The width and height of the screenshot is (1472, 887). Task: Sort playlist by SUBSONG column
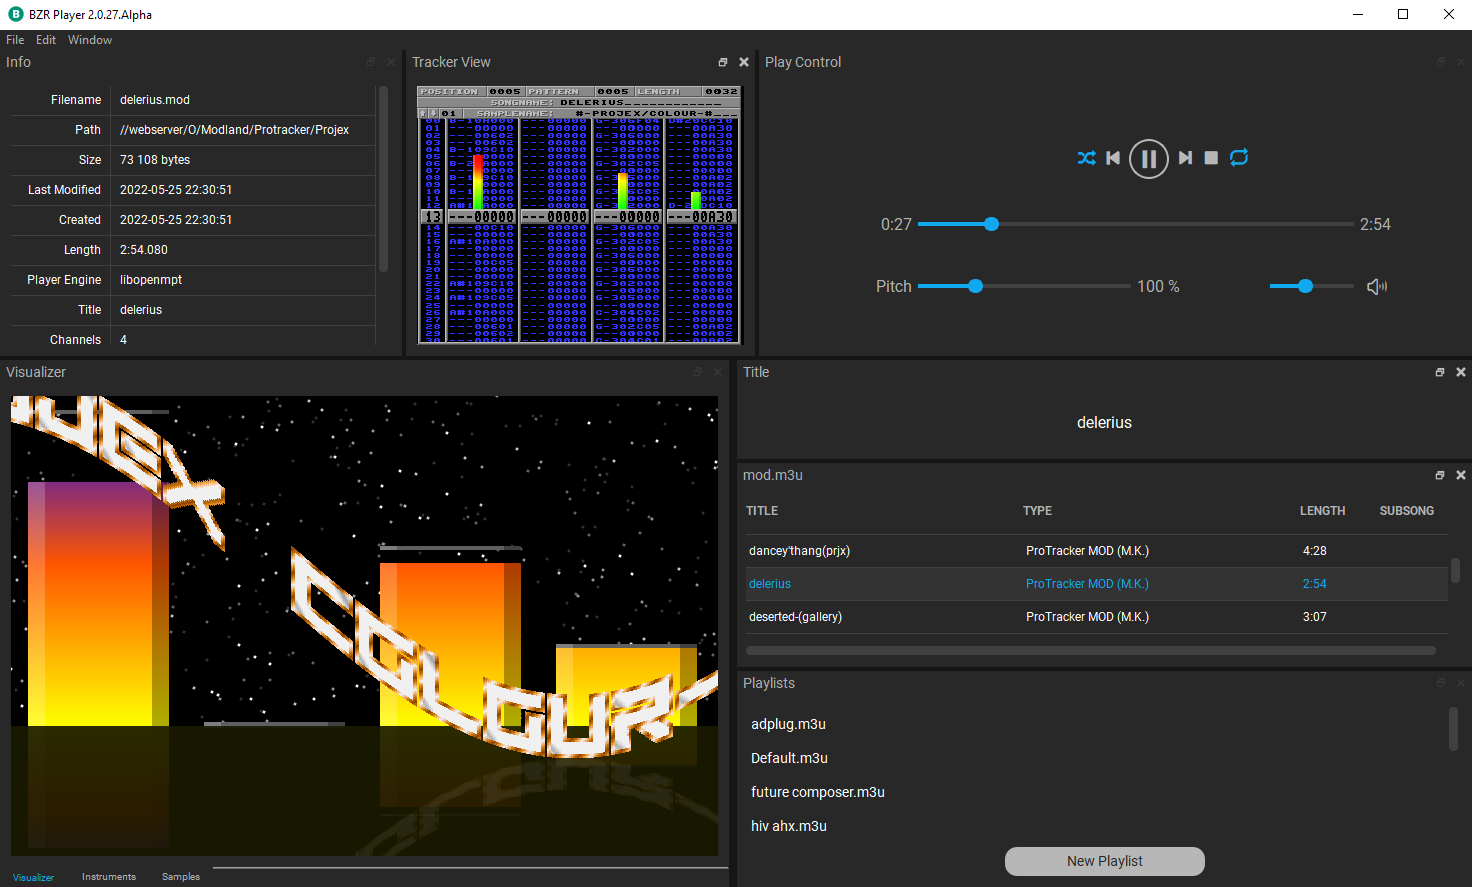[x=1407, y=511]
